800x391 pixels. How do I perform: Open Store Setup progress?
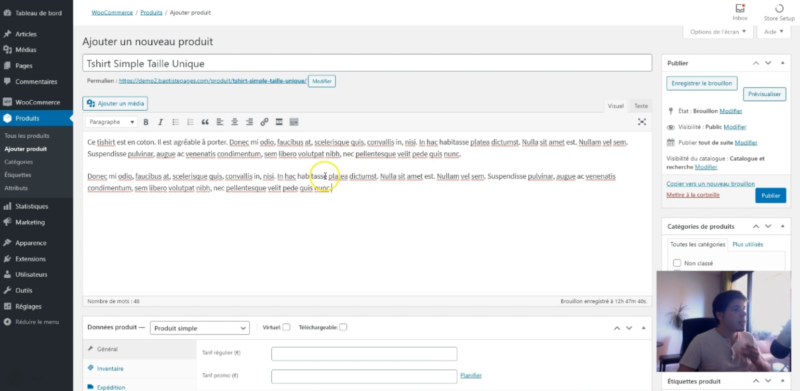point(779,13)
